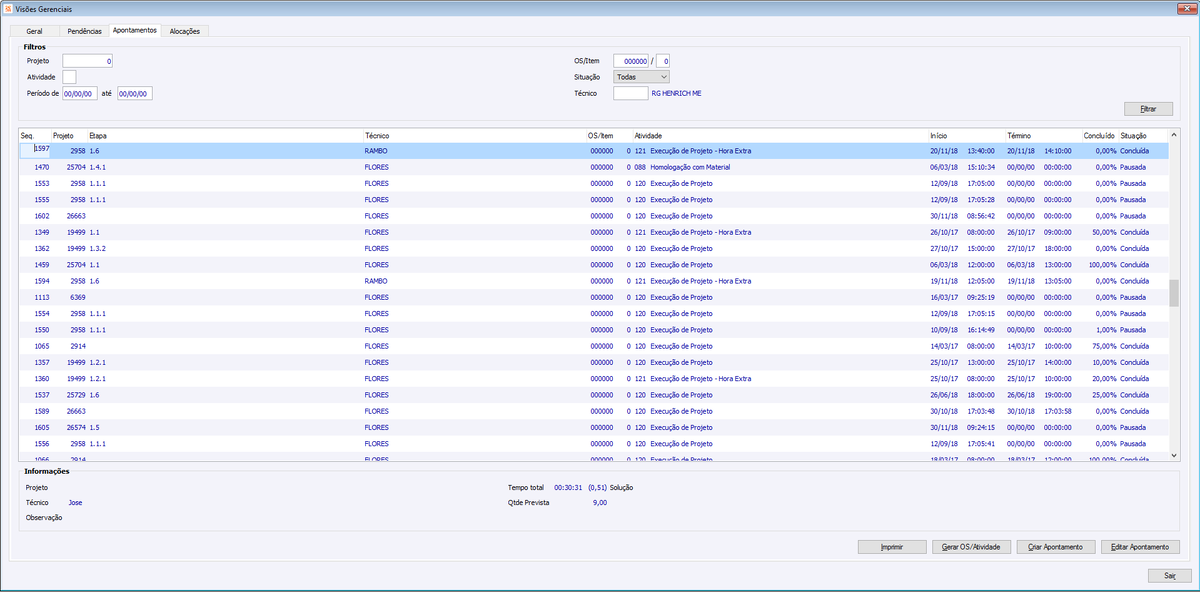Click Etapa 1.4.1 cell

coord(98,167)
